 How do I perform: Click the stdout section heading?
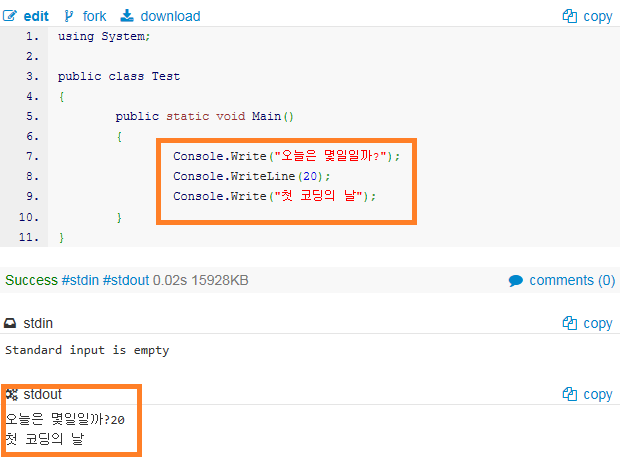(43, 394)
